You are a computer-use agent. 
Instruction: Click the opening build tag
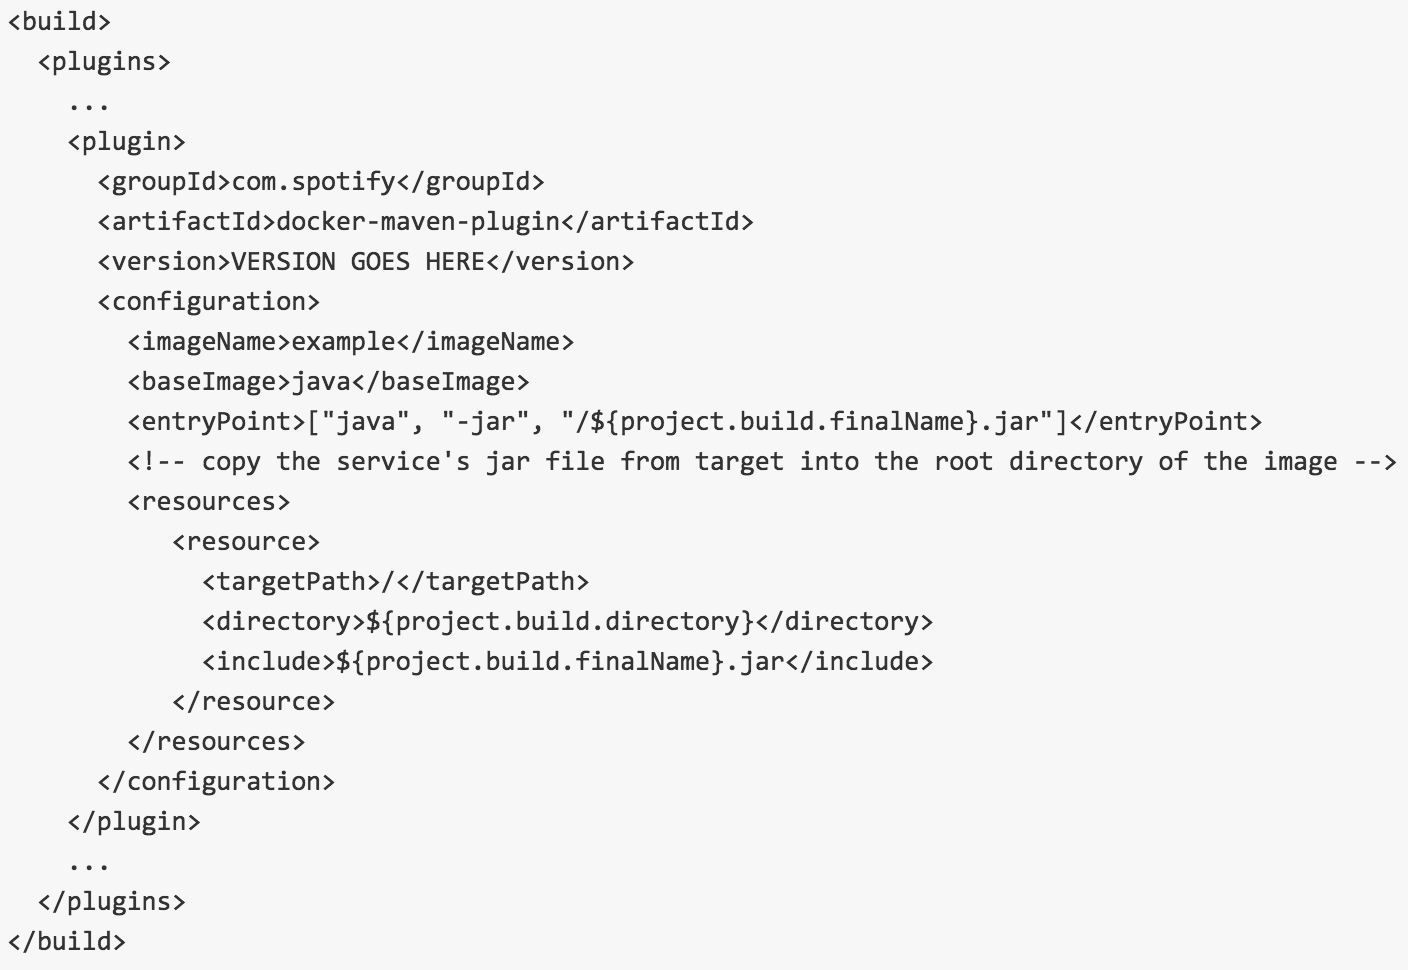tap(59, 22)
